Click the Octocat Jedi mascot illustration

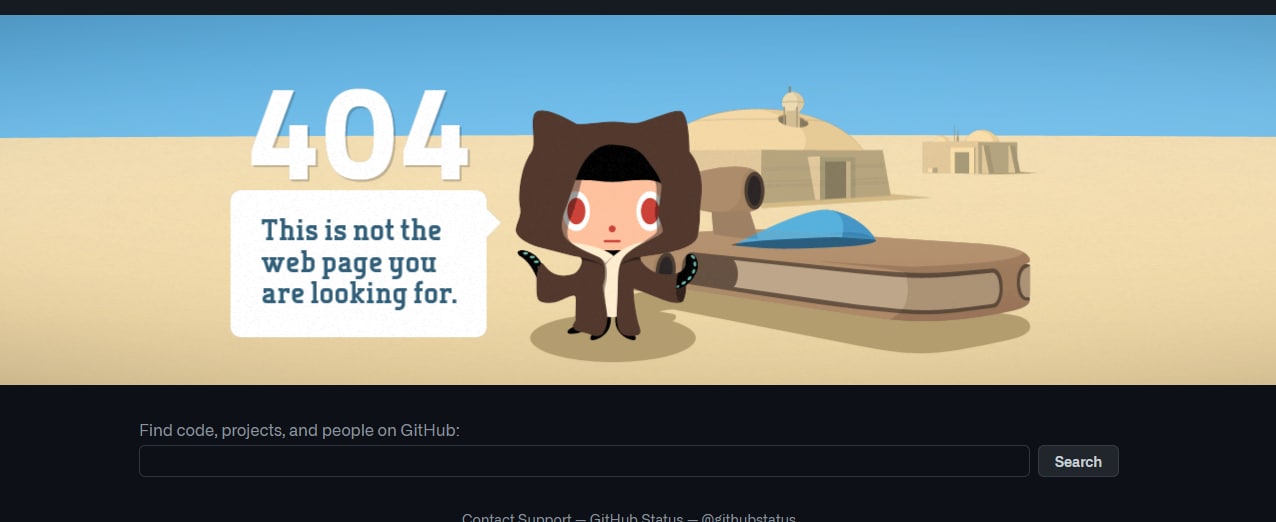click(607, 223)
